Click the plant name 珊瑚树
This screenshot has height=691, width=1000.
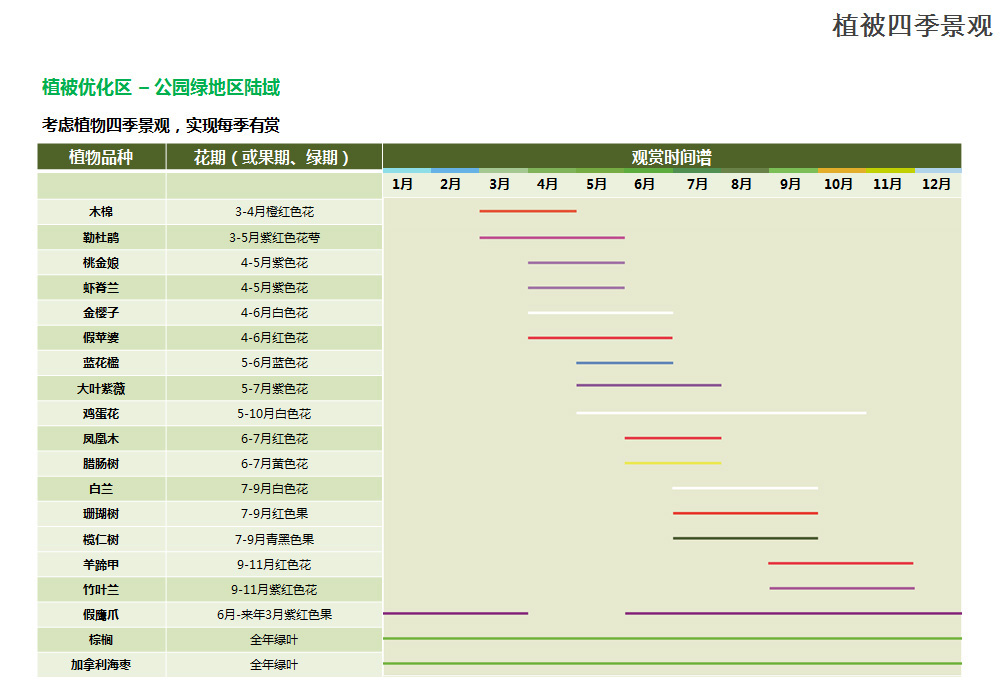click(x=101, y=514)
